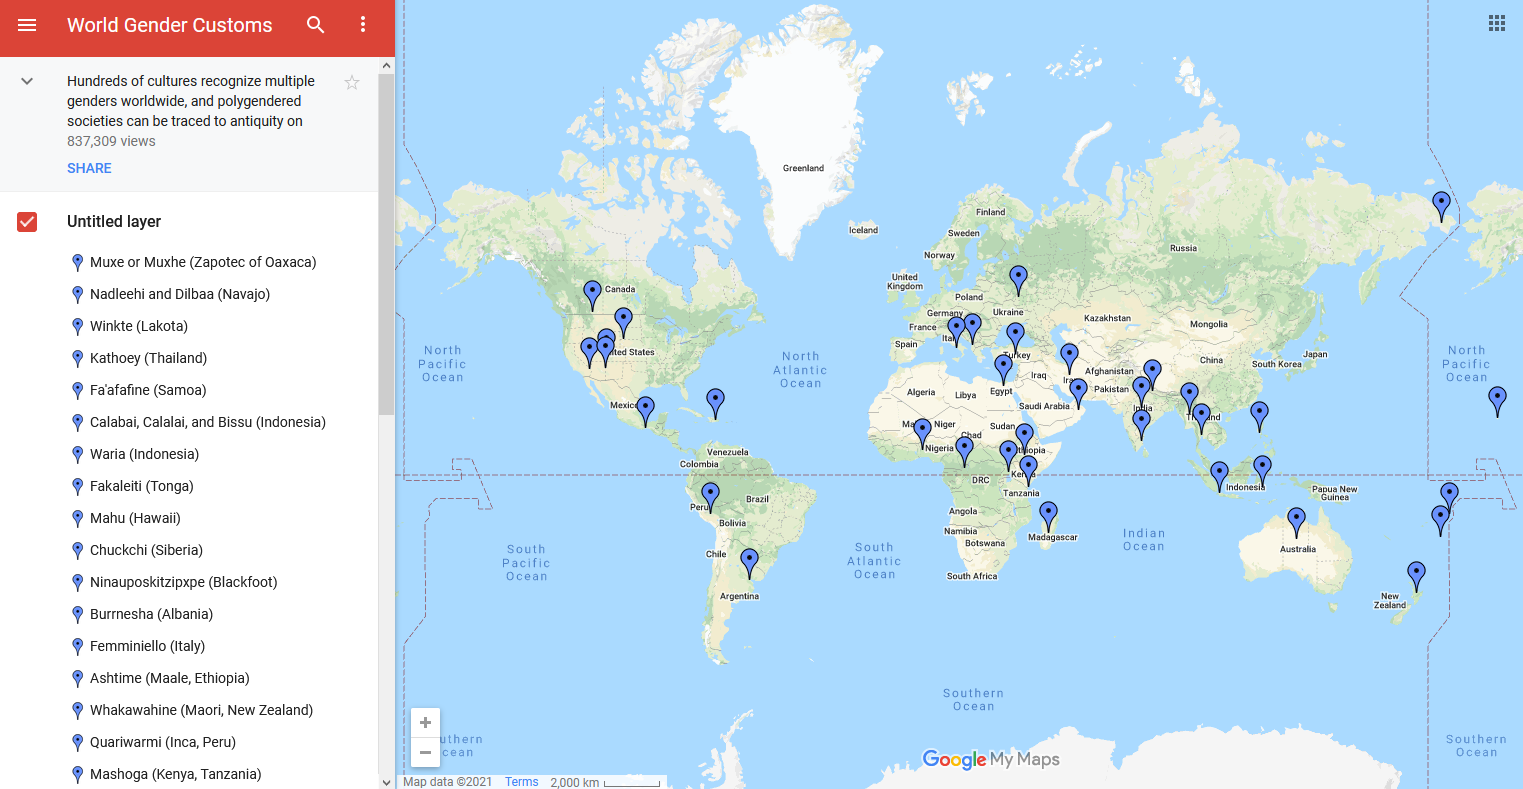Select Mahu (Hawaii) entry
The height and width of the screenshot is (789, 1523).
pyautogui.click(x=135, y=518)
